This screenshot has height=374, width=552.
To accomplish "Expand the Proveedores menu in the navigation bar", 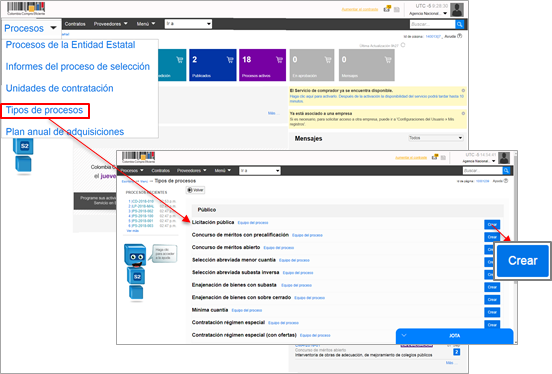I will (x=110, y=24).
